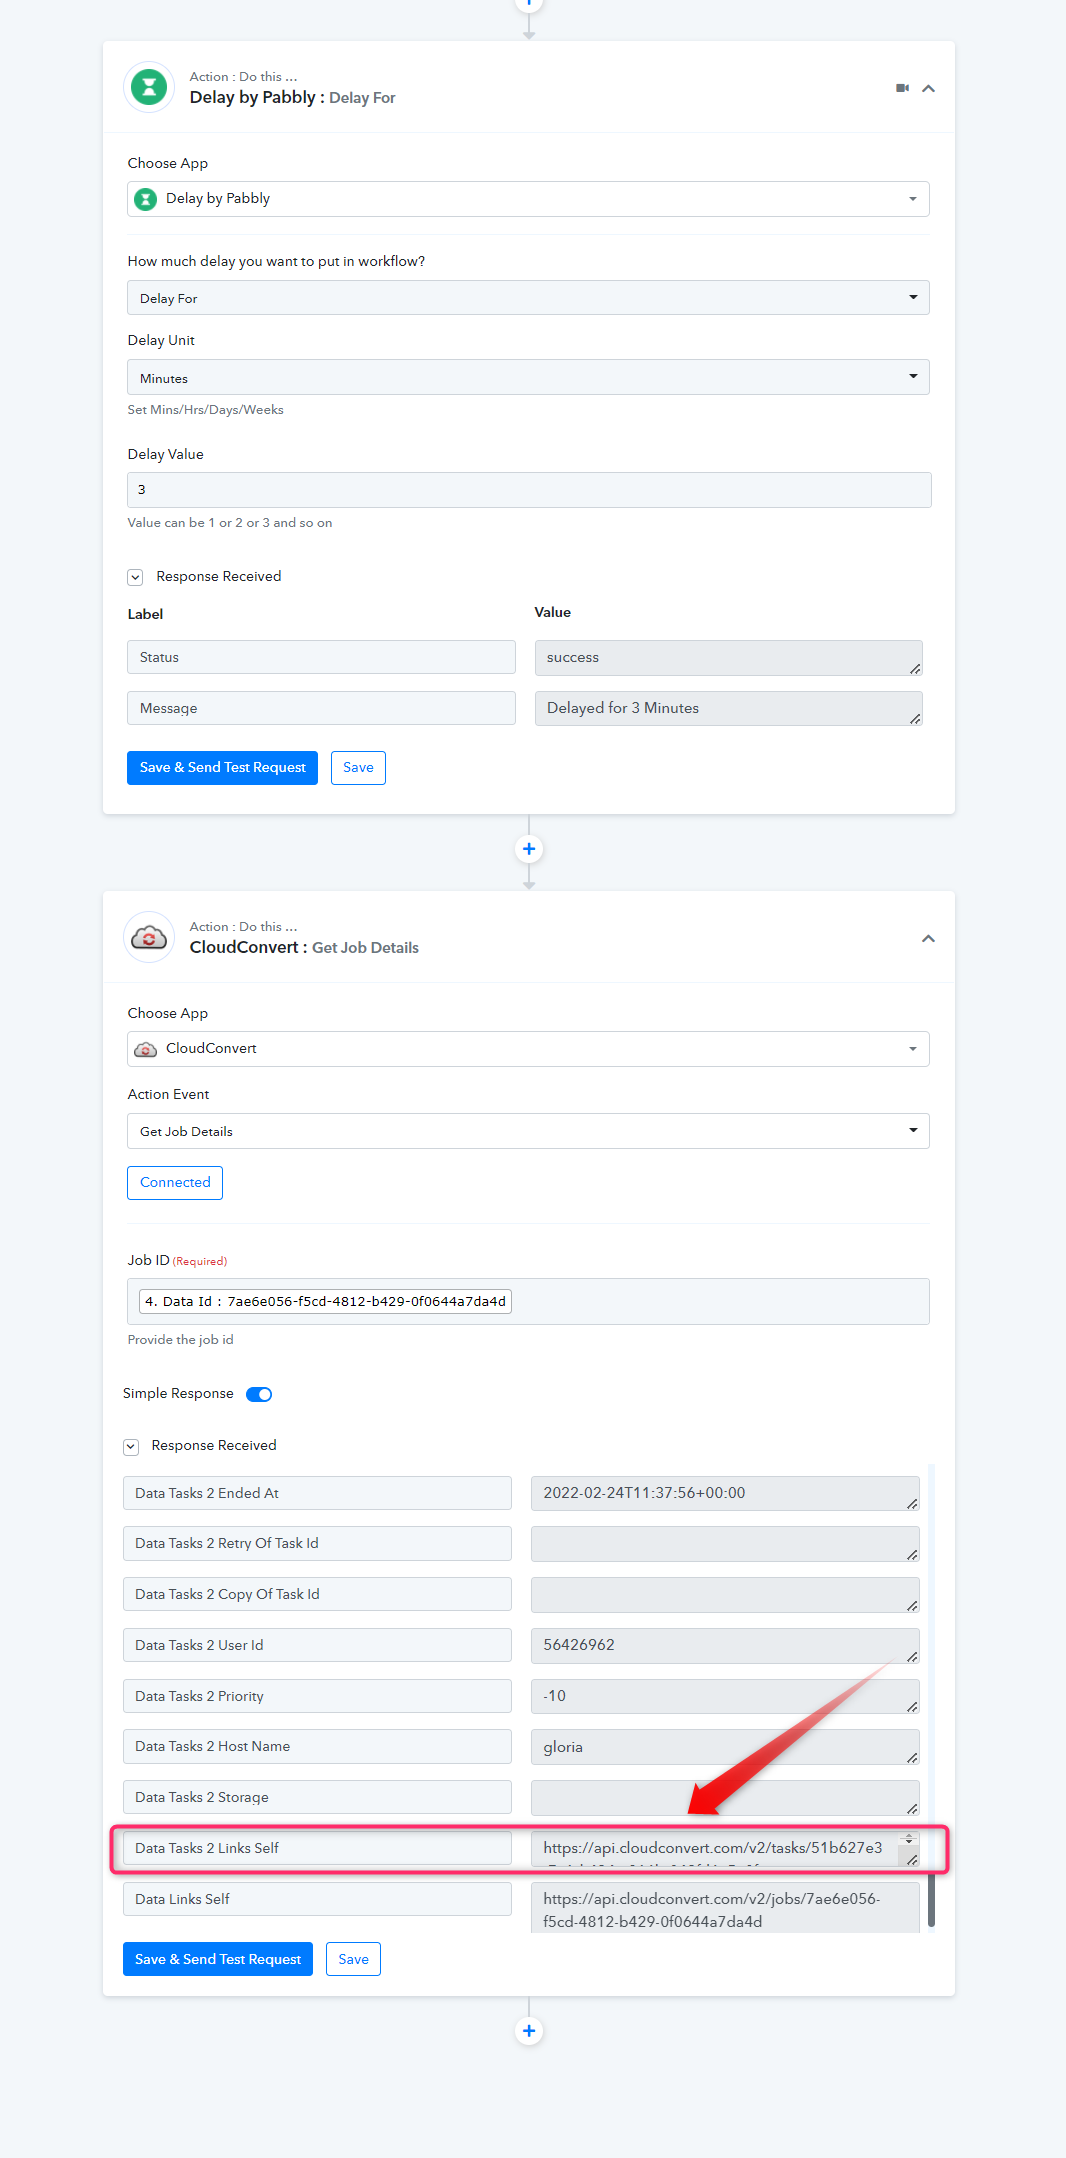Click the empty Retry Of Task Id value field

pos(725,1544)
